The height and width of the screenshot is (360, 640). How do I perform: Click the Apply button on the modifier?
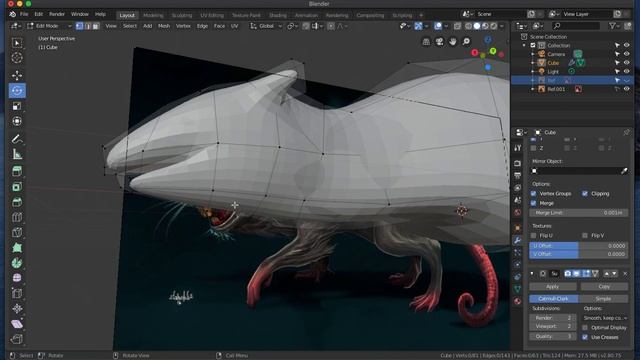point(553,287)
